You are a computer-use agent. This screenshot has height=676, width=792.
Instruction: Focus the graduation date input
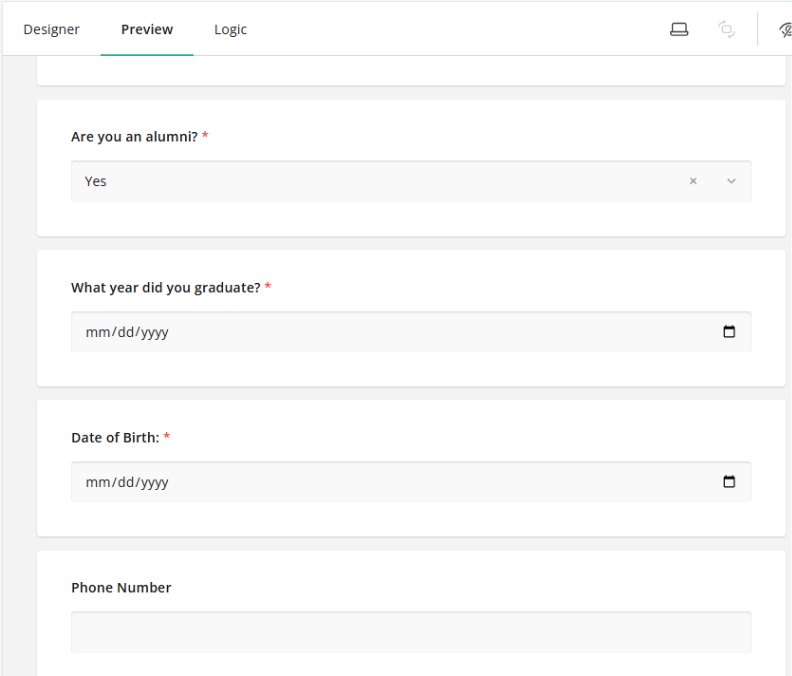click(411, 332)
